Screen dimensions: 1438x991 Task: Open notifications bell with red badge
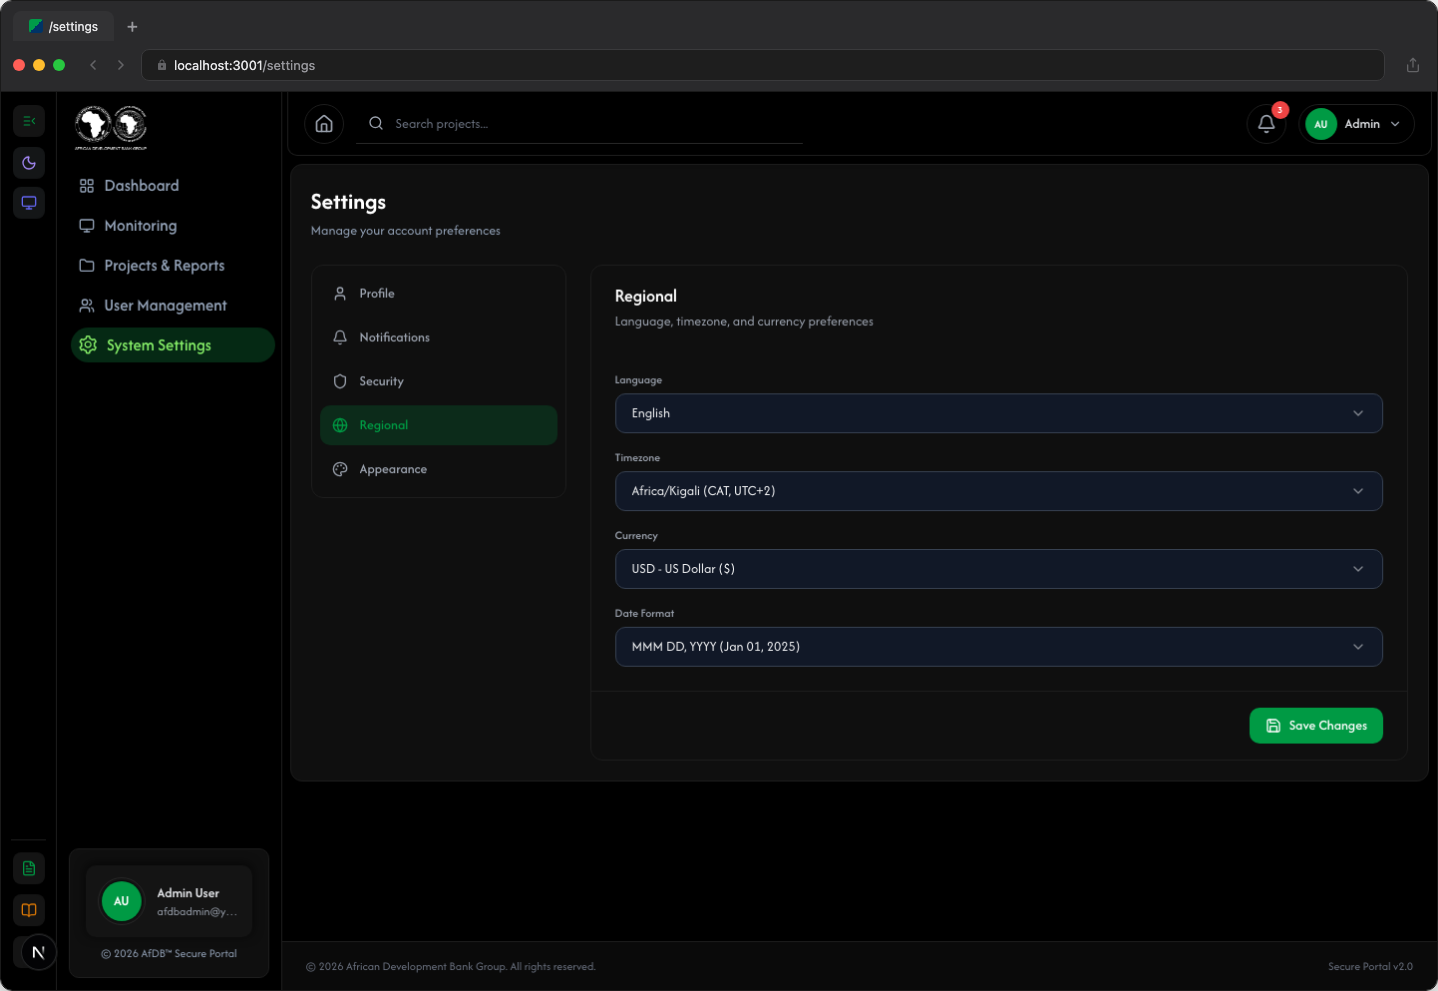(1266, 124)
